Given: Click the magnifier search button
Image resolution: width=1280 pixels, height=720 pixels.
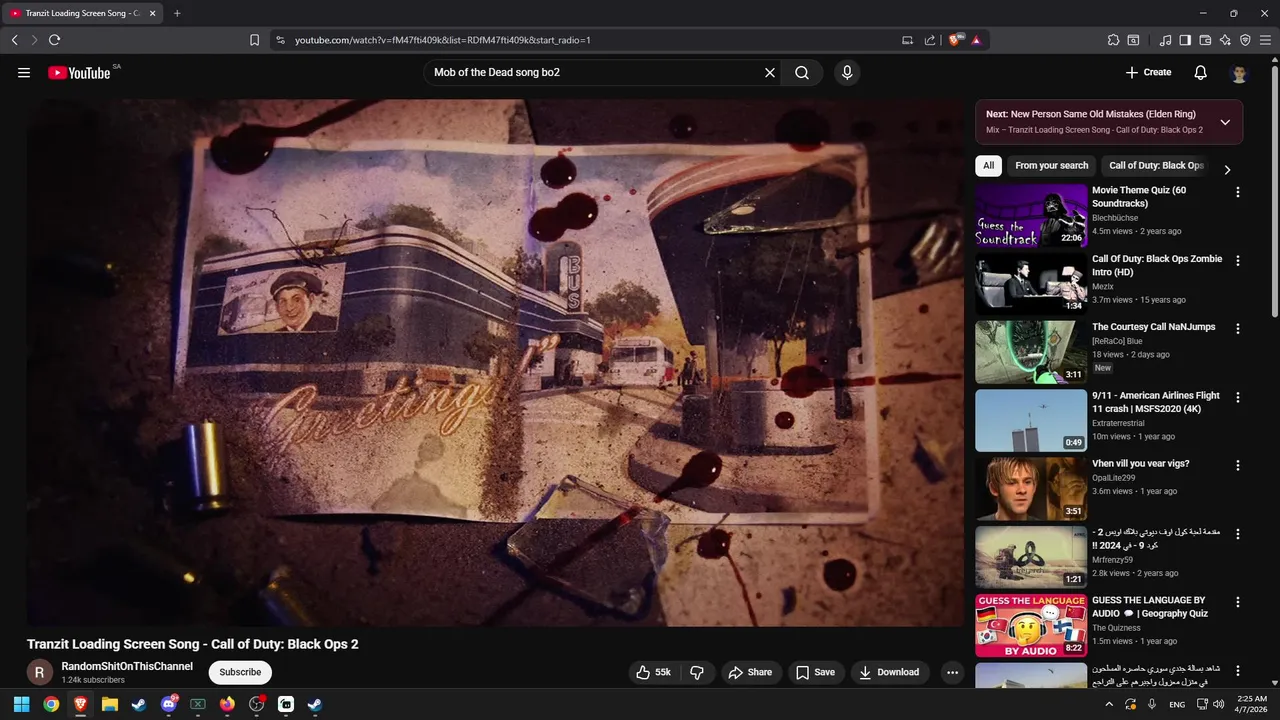Looking at the screenshot, I should pyautogui.click(x=802, y=73).
